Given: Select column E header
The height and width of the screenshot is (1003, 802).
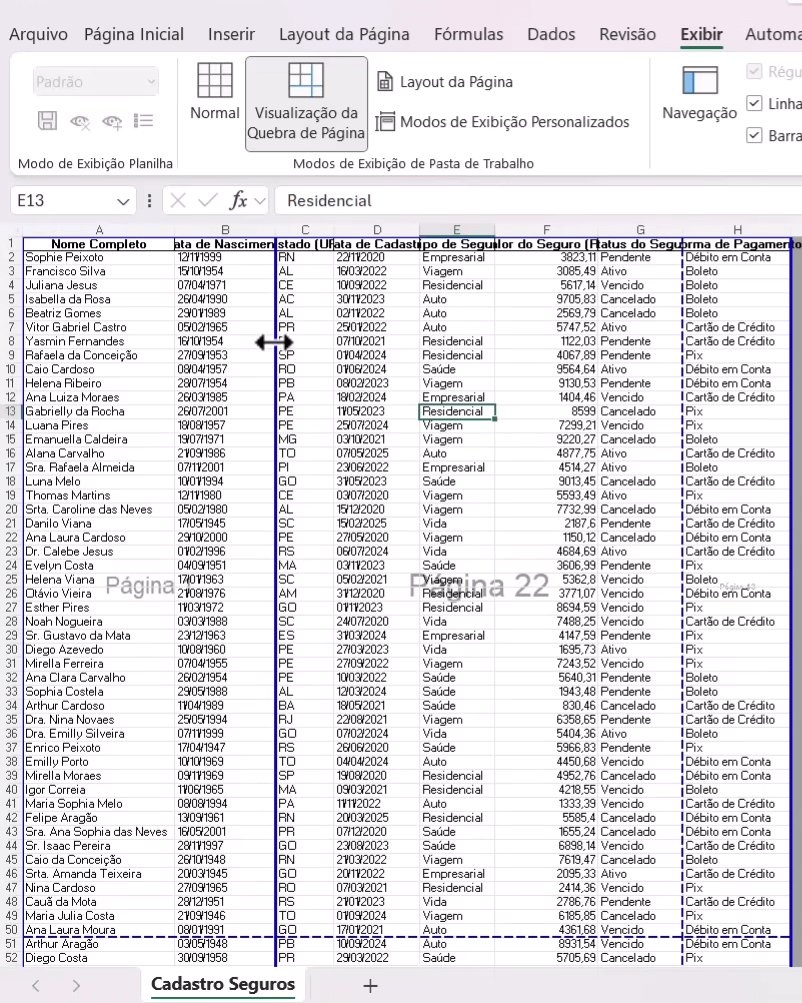Looking at the screenshot, I should (457, 230).
